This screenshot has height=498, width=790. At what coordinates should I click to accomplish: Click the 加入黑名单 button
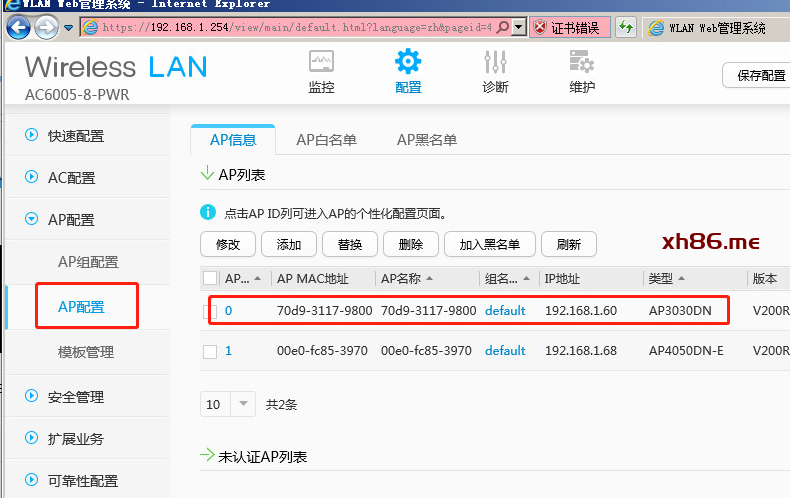(x=490, y=244)
